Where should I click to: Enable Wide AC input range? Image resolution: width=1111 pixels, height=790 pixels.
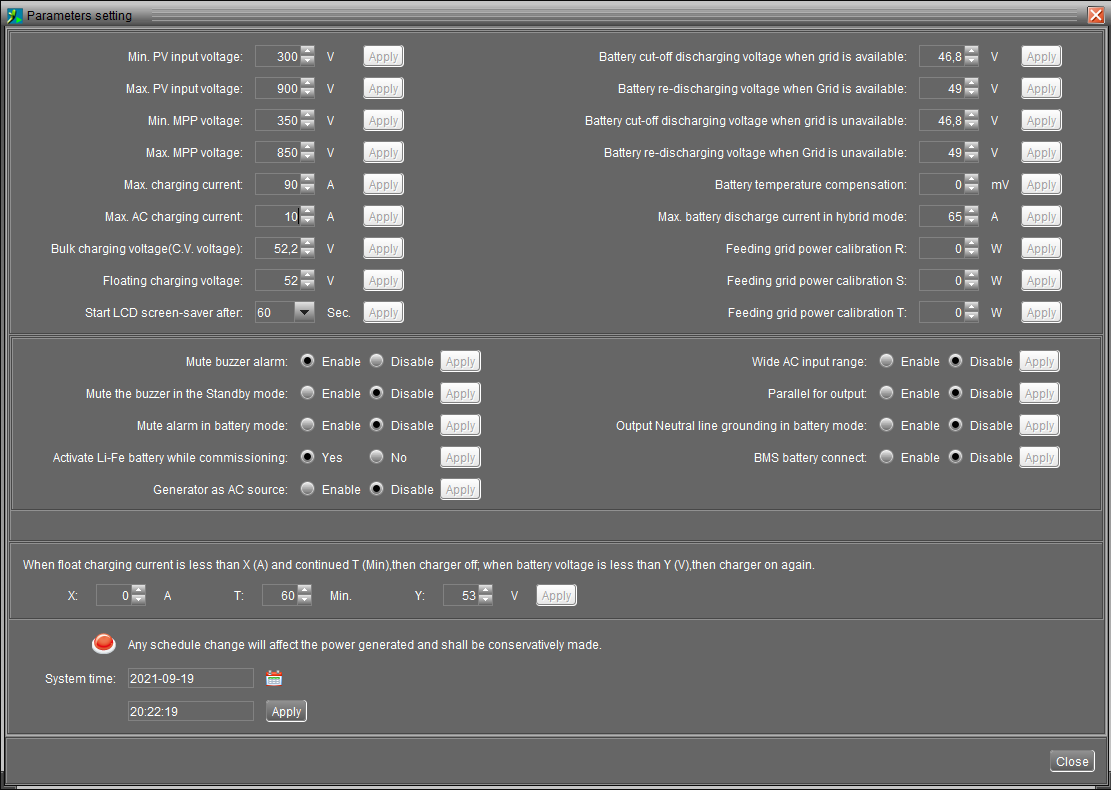point(887,361)
